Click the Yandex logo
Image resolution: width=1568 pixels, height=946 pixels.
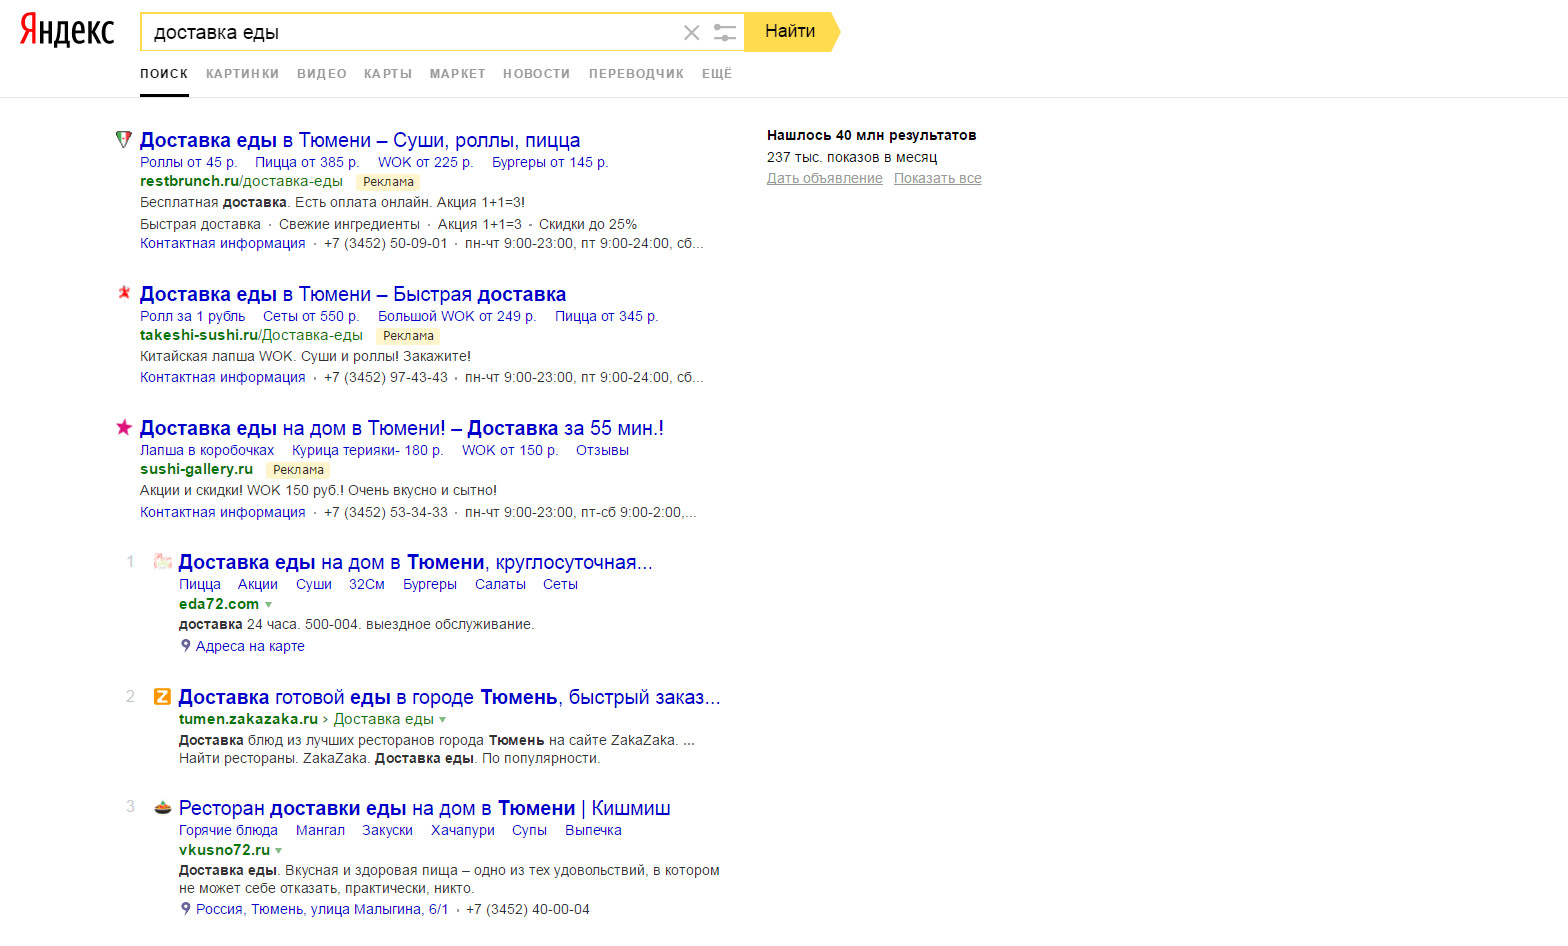click(x=67, y=31)
